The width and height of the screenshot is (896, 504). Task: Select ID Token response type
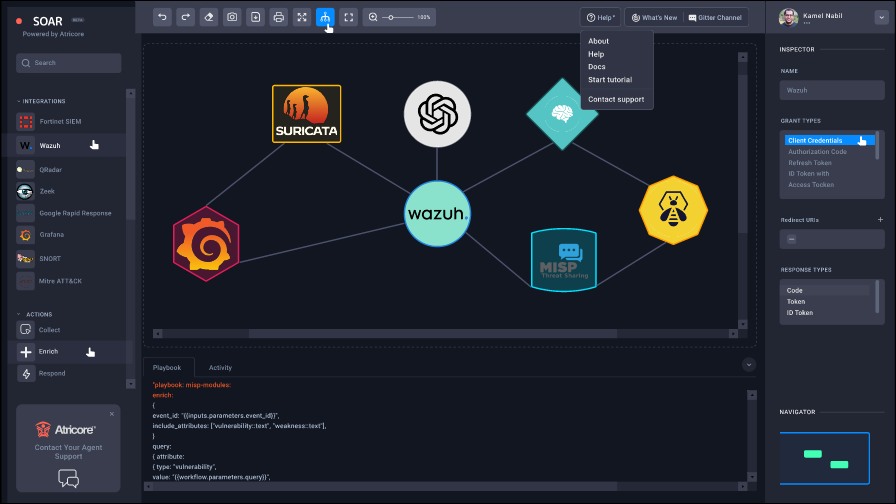point(799,313)
